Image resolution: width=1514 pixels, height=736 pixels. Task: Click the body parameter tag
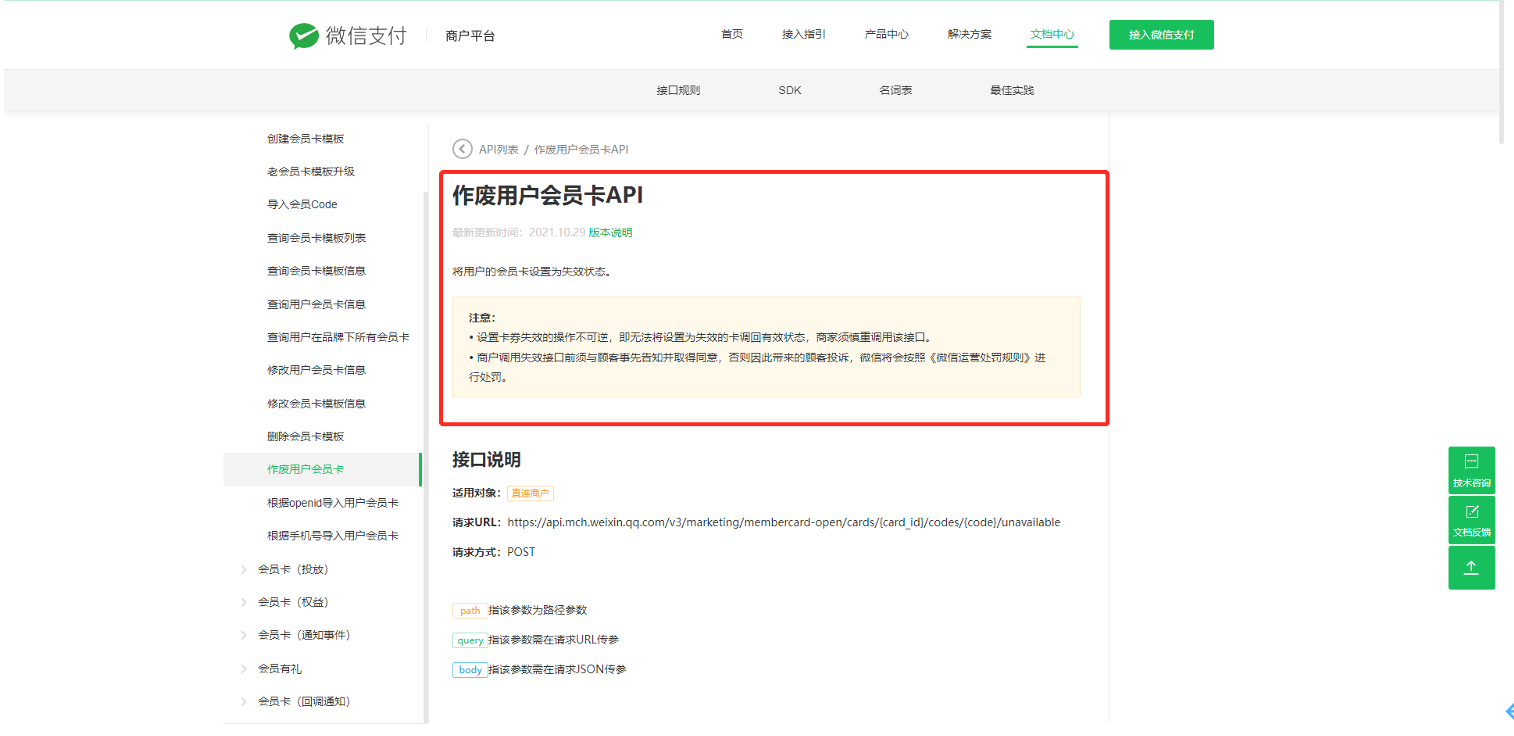click(x=470, y=670)
